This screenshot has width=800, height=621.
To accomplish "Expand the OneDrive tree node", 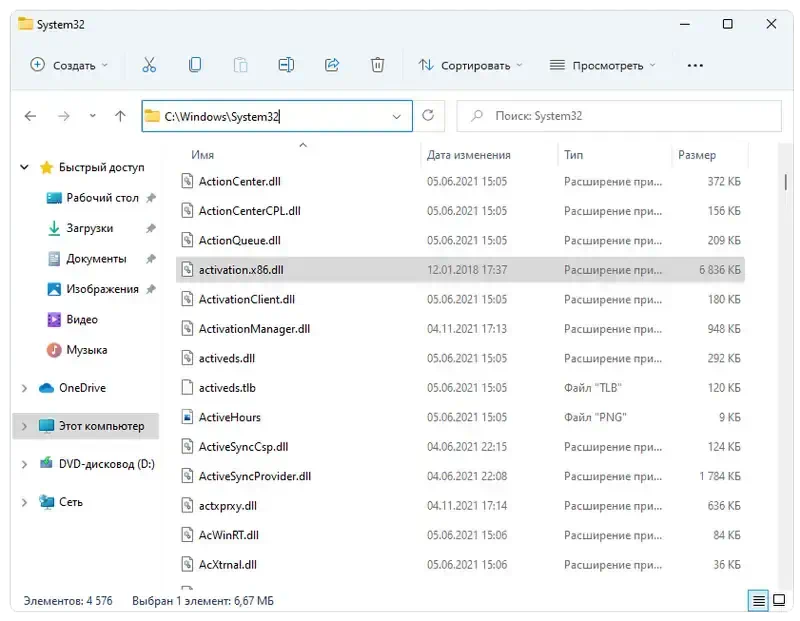I will (24, 388).
